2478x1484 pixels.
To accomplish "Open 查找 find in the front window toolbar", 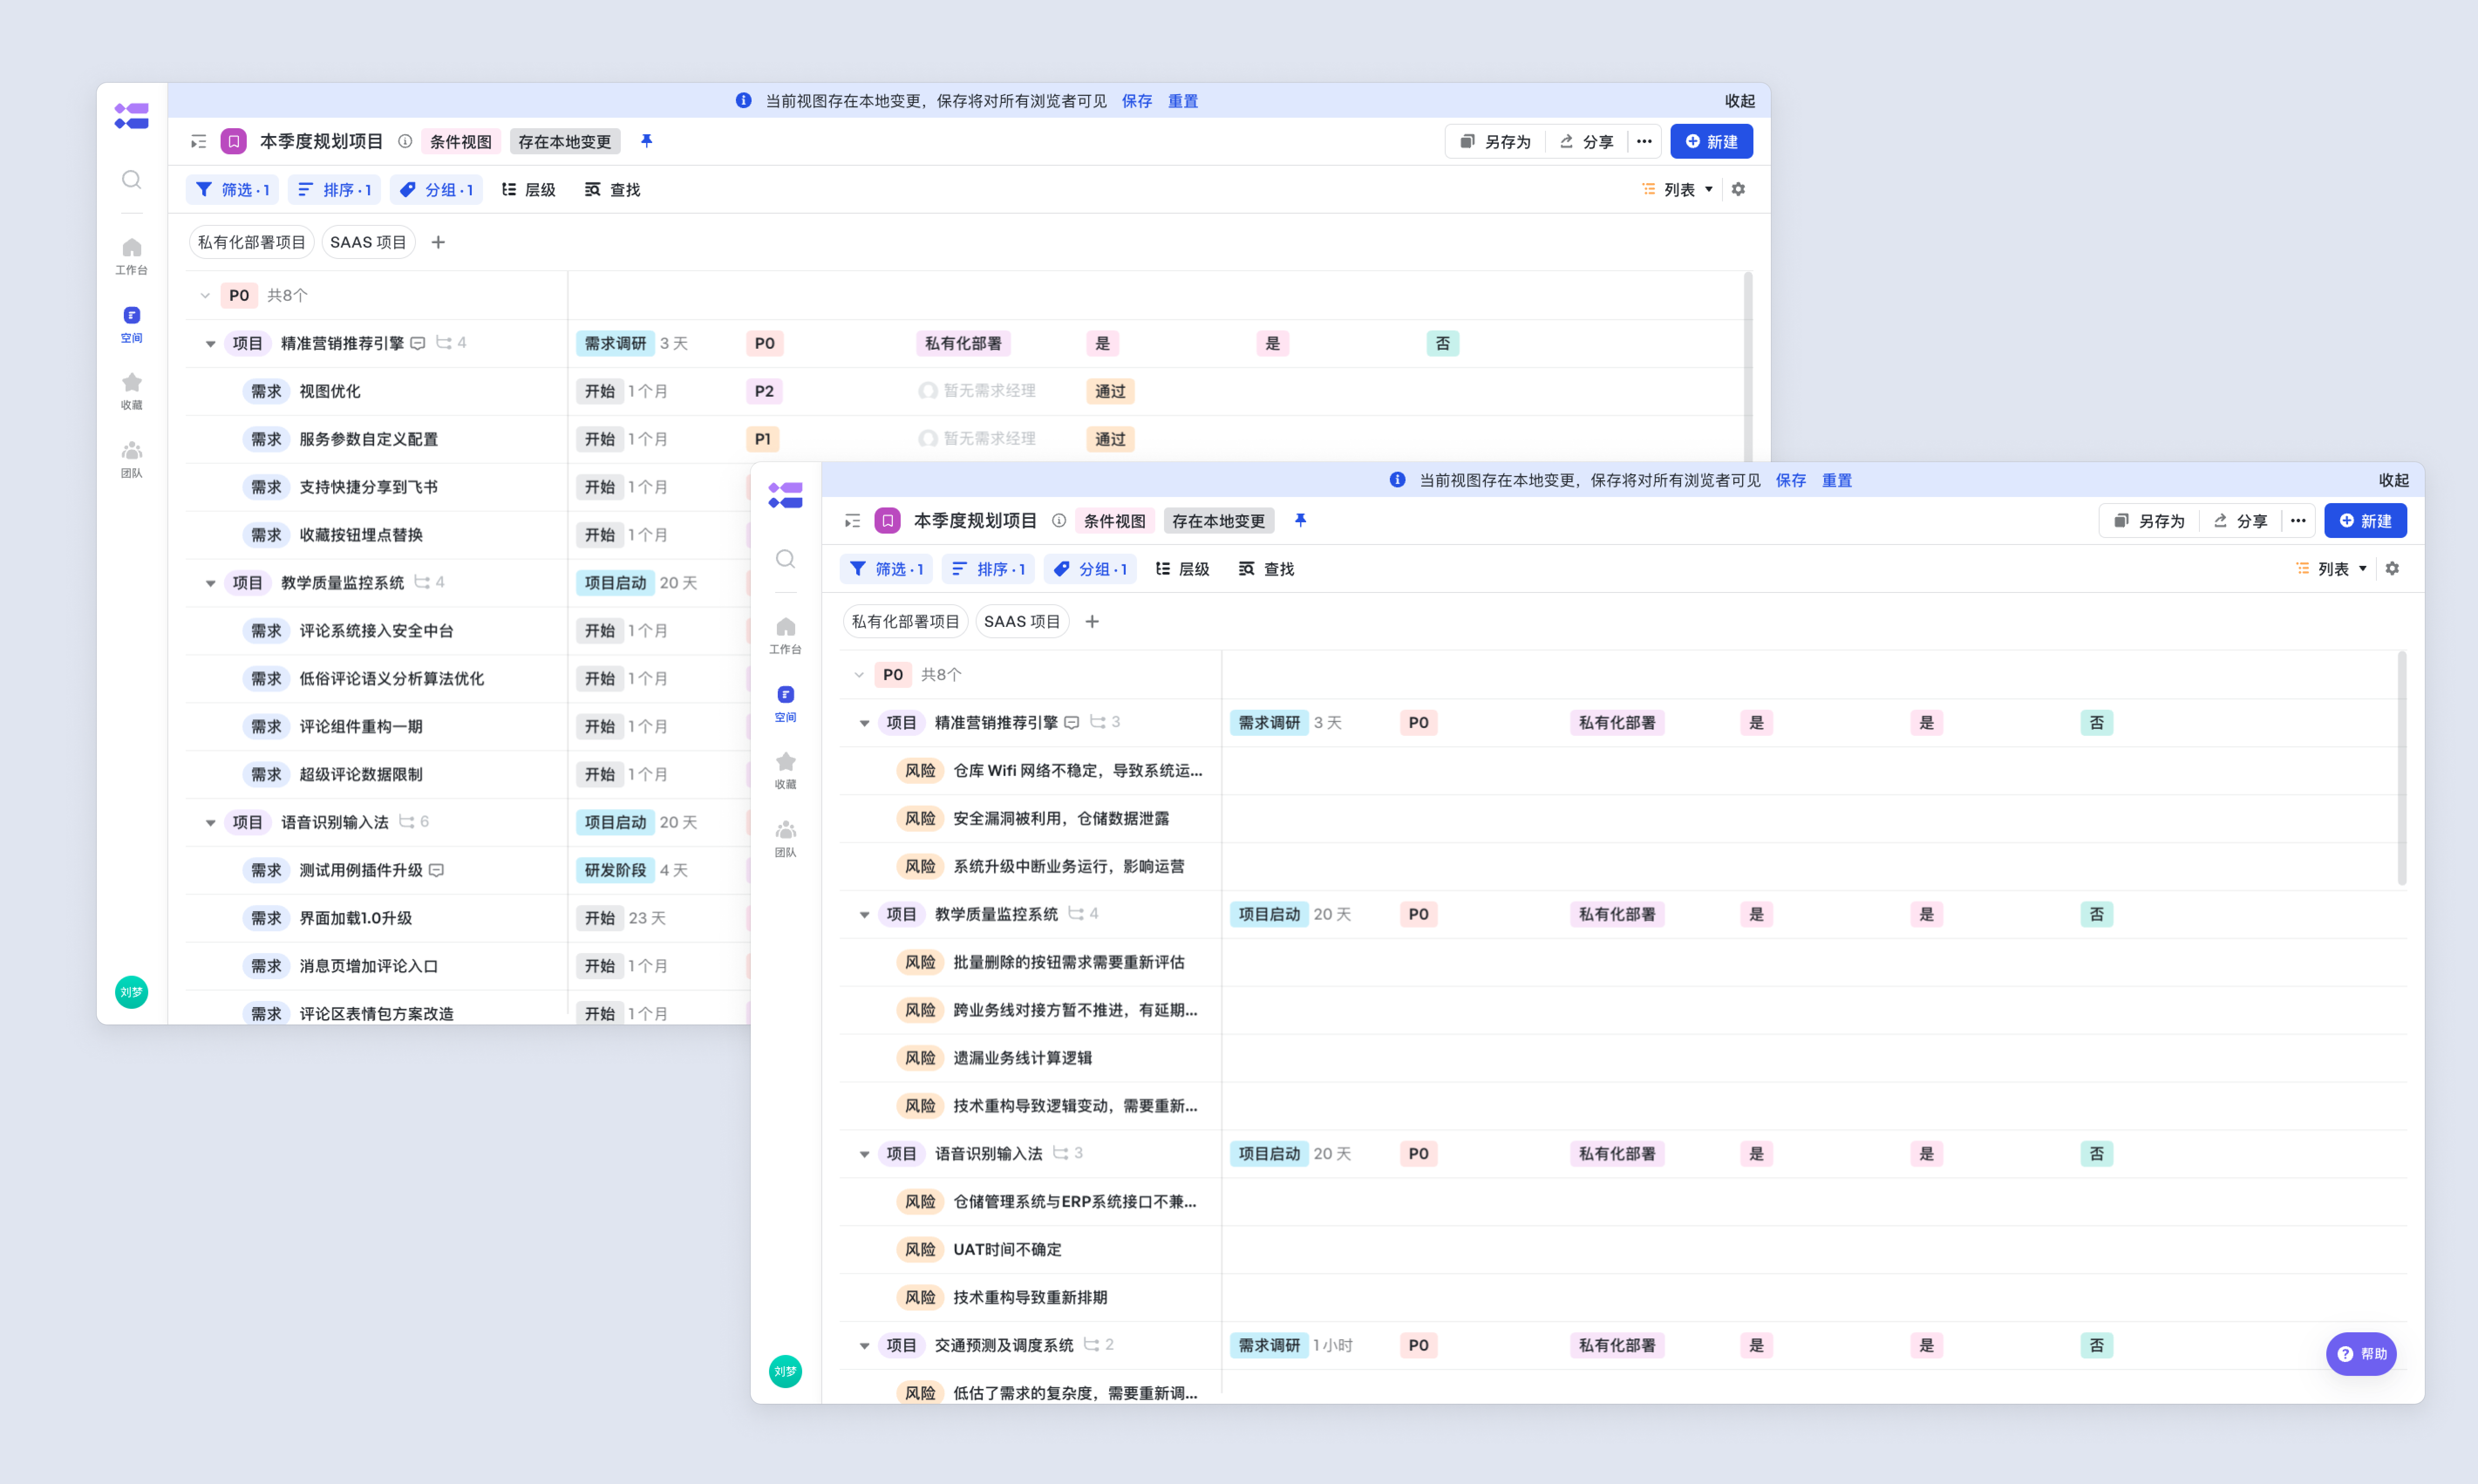I will tap(1267, 568).
